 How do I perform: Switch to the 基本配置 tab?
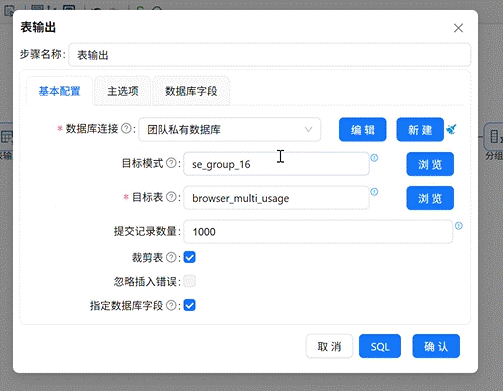(59, 91)
